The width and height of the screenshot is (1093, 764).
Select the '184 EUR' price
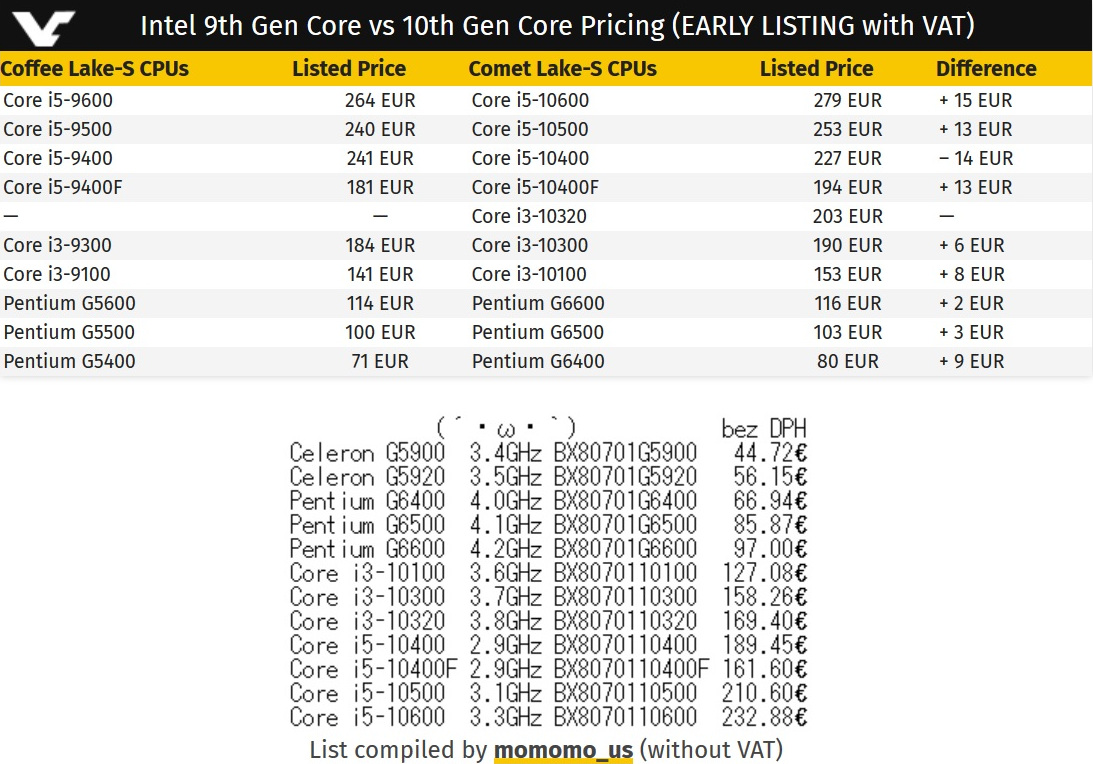pyautogui.click(x=380, y=245)
